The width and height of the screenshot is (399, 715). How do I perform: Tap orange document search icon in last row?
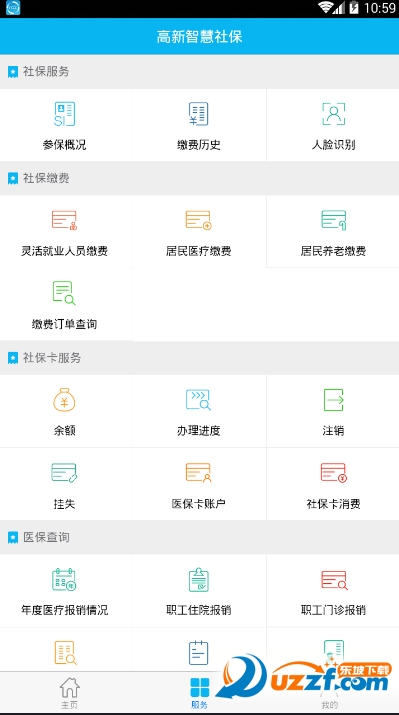click(x=65, y=653)
